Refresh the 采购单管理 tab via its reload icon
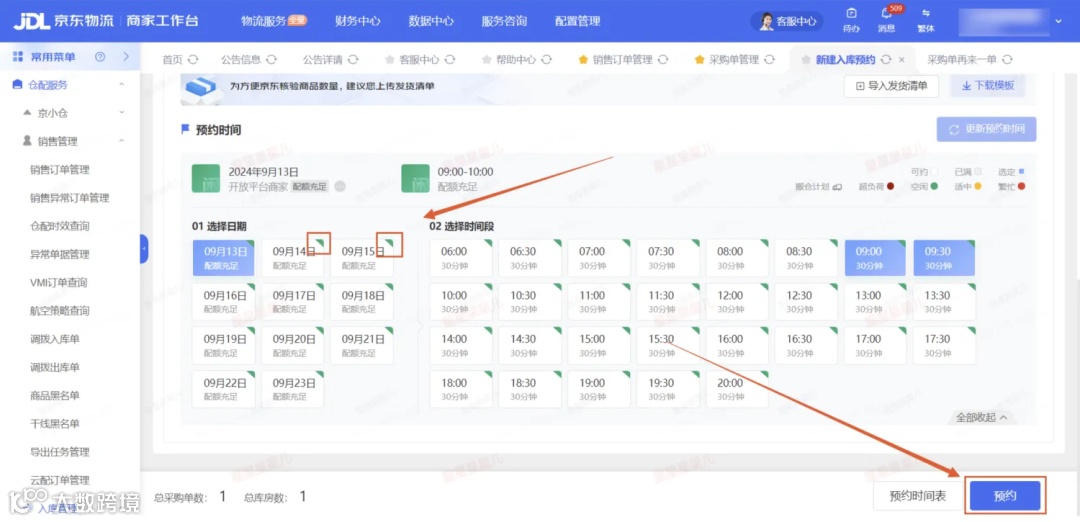 pos(770,60)
